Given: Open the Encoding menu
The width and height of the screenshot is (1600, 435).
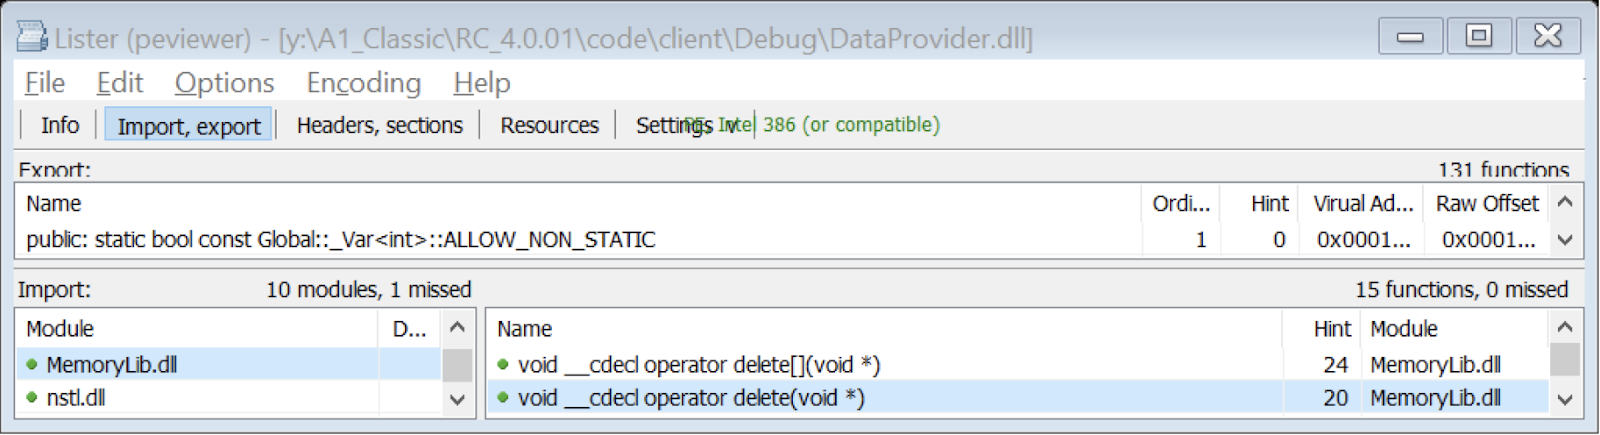Looking at the screenshot, I should click(363, 83).
